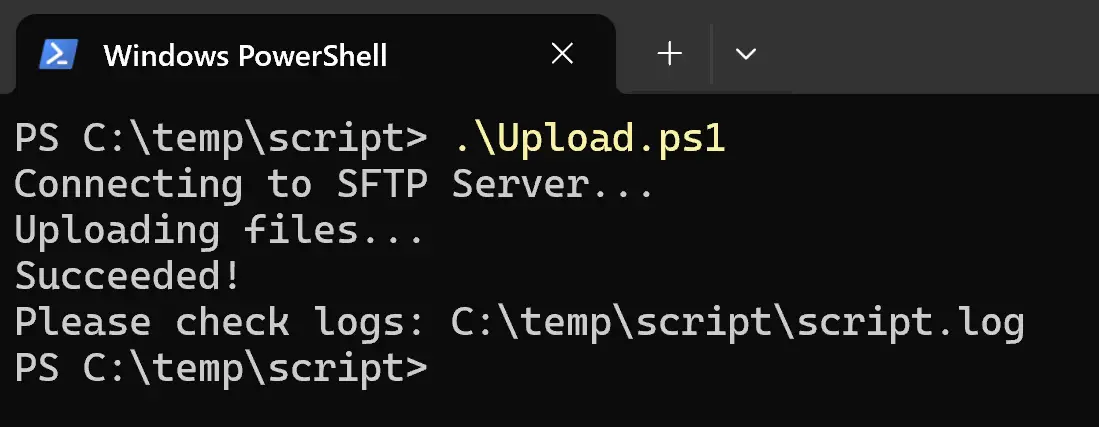Click the word 'files...' in uploading line
Screen dimensions: 1099x427
click(x=334, y=231)
